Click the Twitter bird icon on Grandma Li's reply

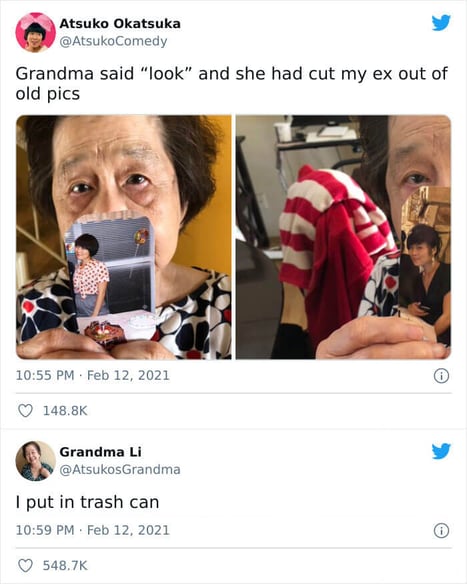click(x=441, y=451)
